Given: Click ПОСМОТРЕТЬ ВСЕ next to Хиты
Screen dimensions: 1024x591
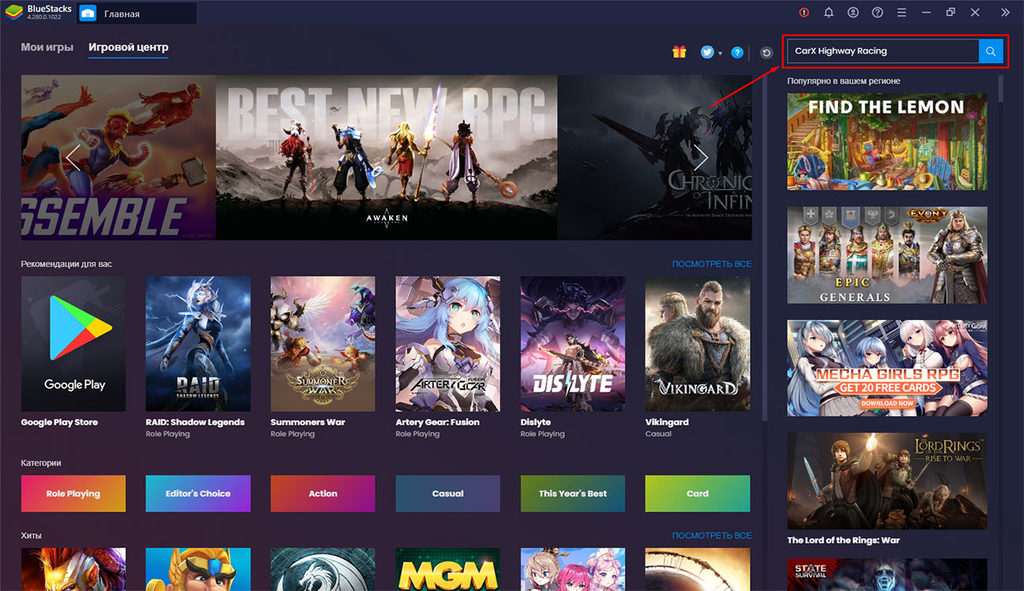Looking at the screenshot, I should click(711, 535).
